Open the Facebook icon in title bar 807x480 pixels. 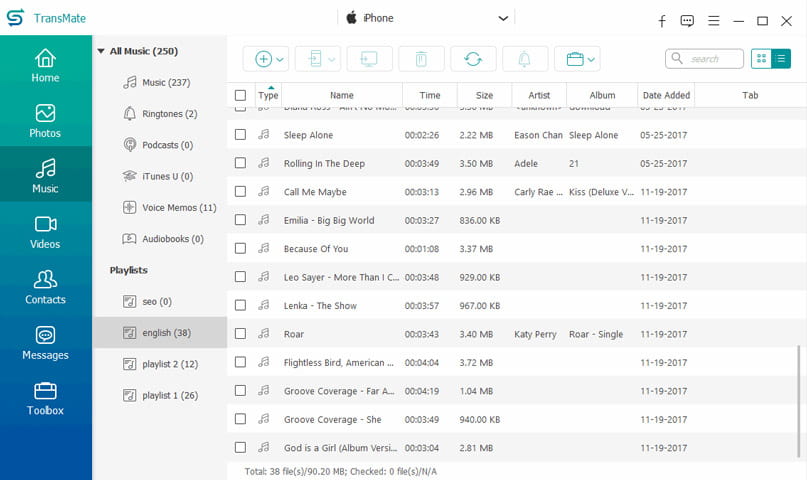661,21
